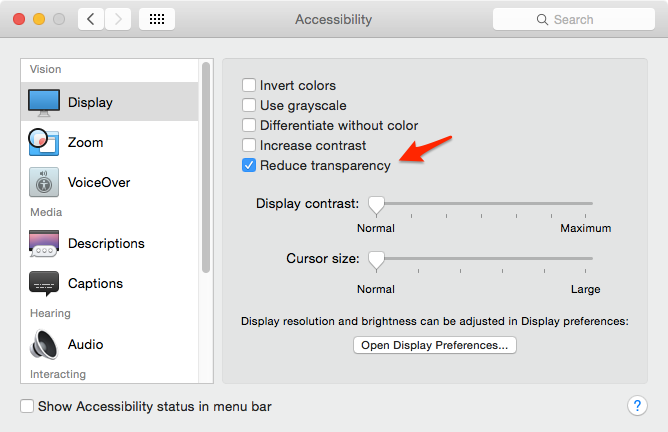Open the Descriptions icon in Media section
Image resolution: width=668 pixels, height=432 pixels.
(44, 244)
